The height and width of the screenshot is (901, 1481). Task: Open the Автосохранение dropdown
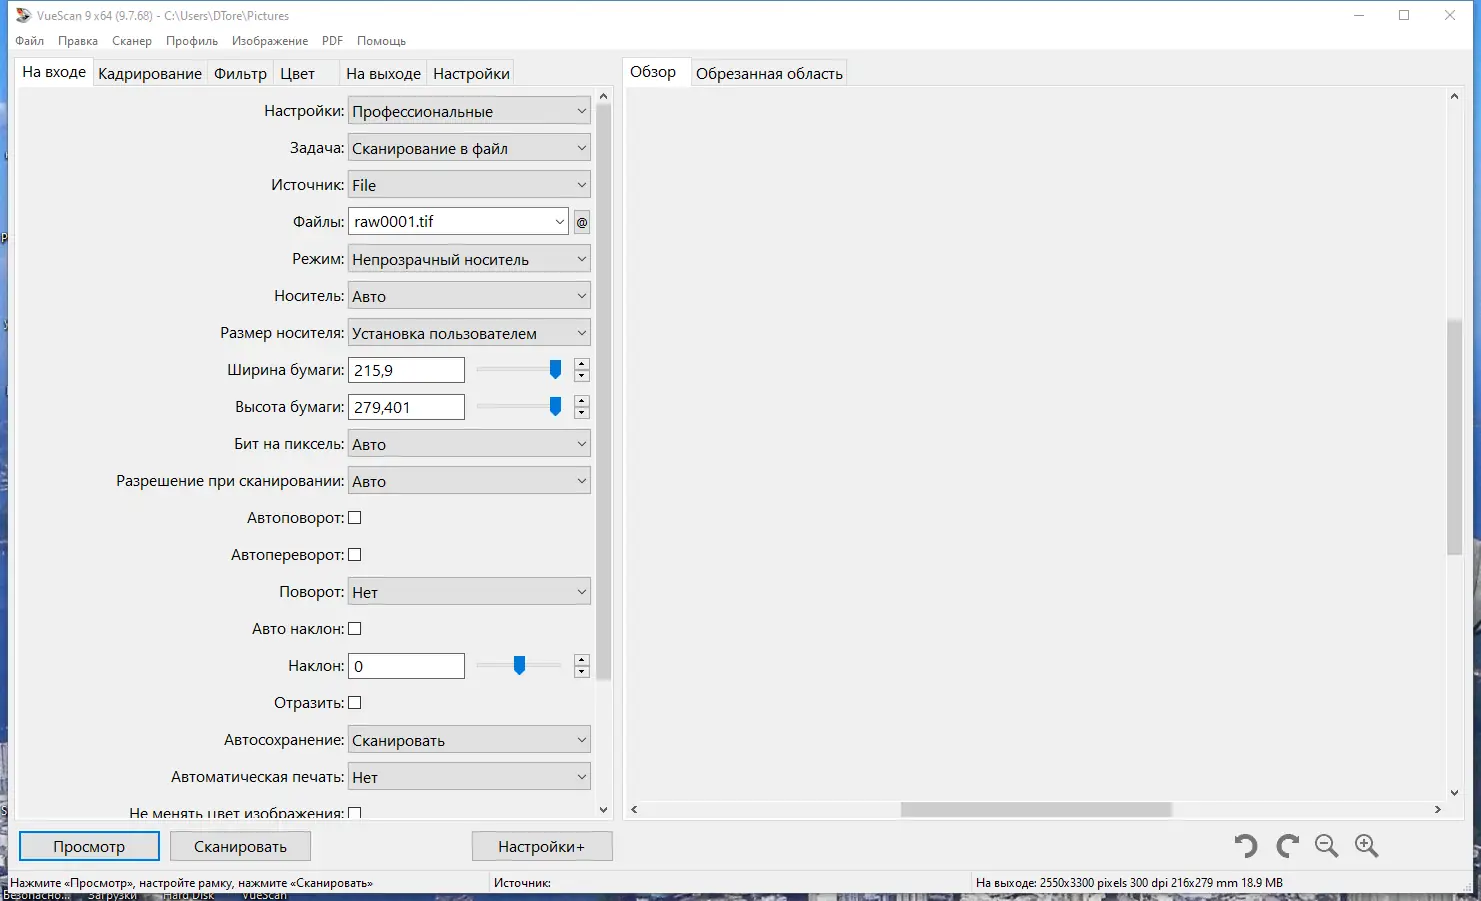(x=469, y=740)
